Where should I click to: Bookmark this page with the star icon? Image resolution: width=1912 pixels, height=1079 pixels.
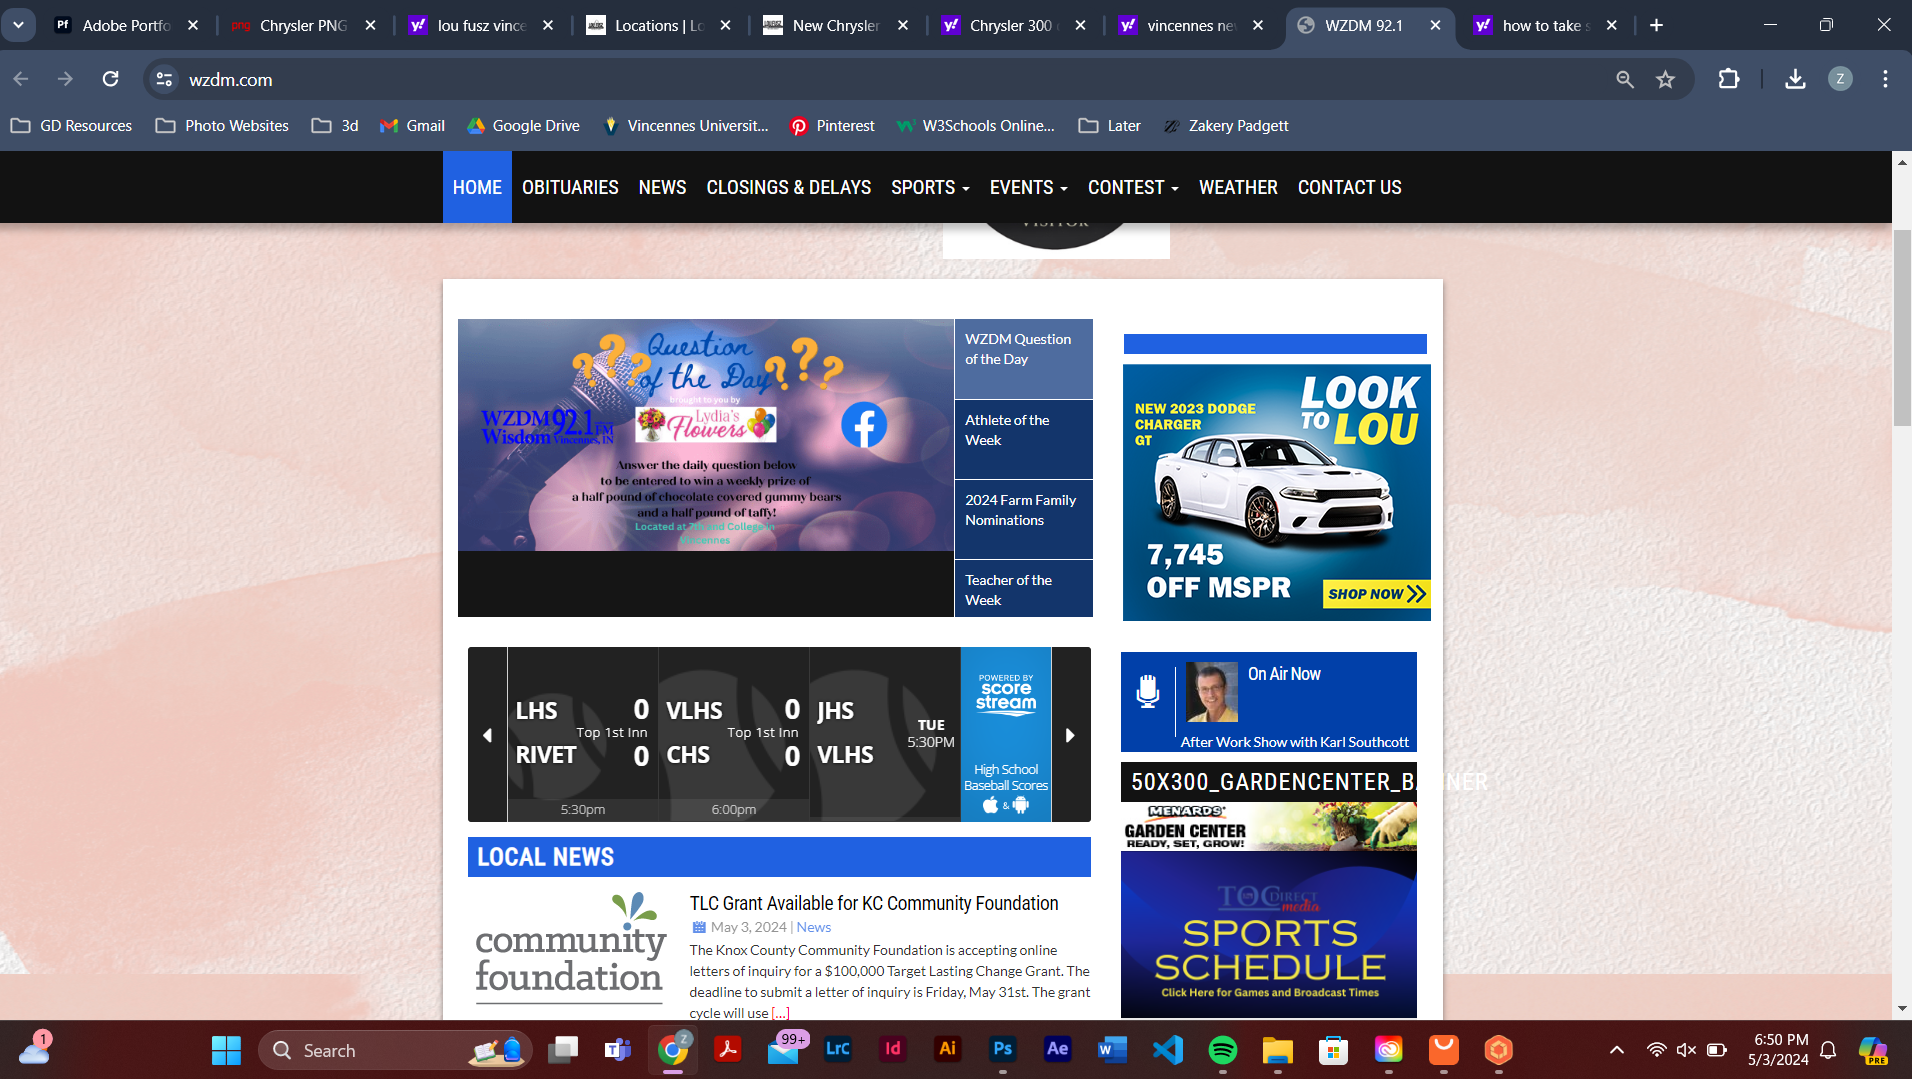tap(1665, 79)
